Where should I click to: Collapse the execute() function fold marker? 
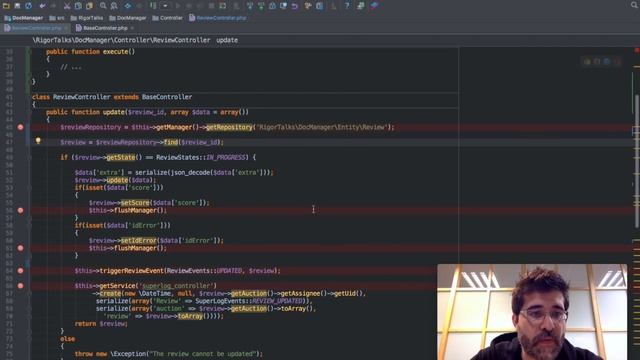coord(28,52)
